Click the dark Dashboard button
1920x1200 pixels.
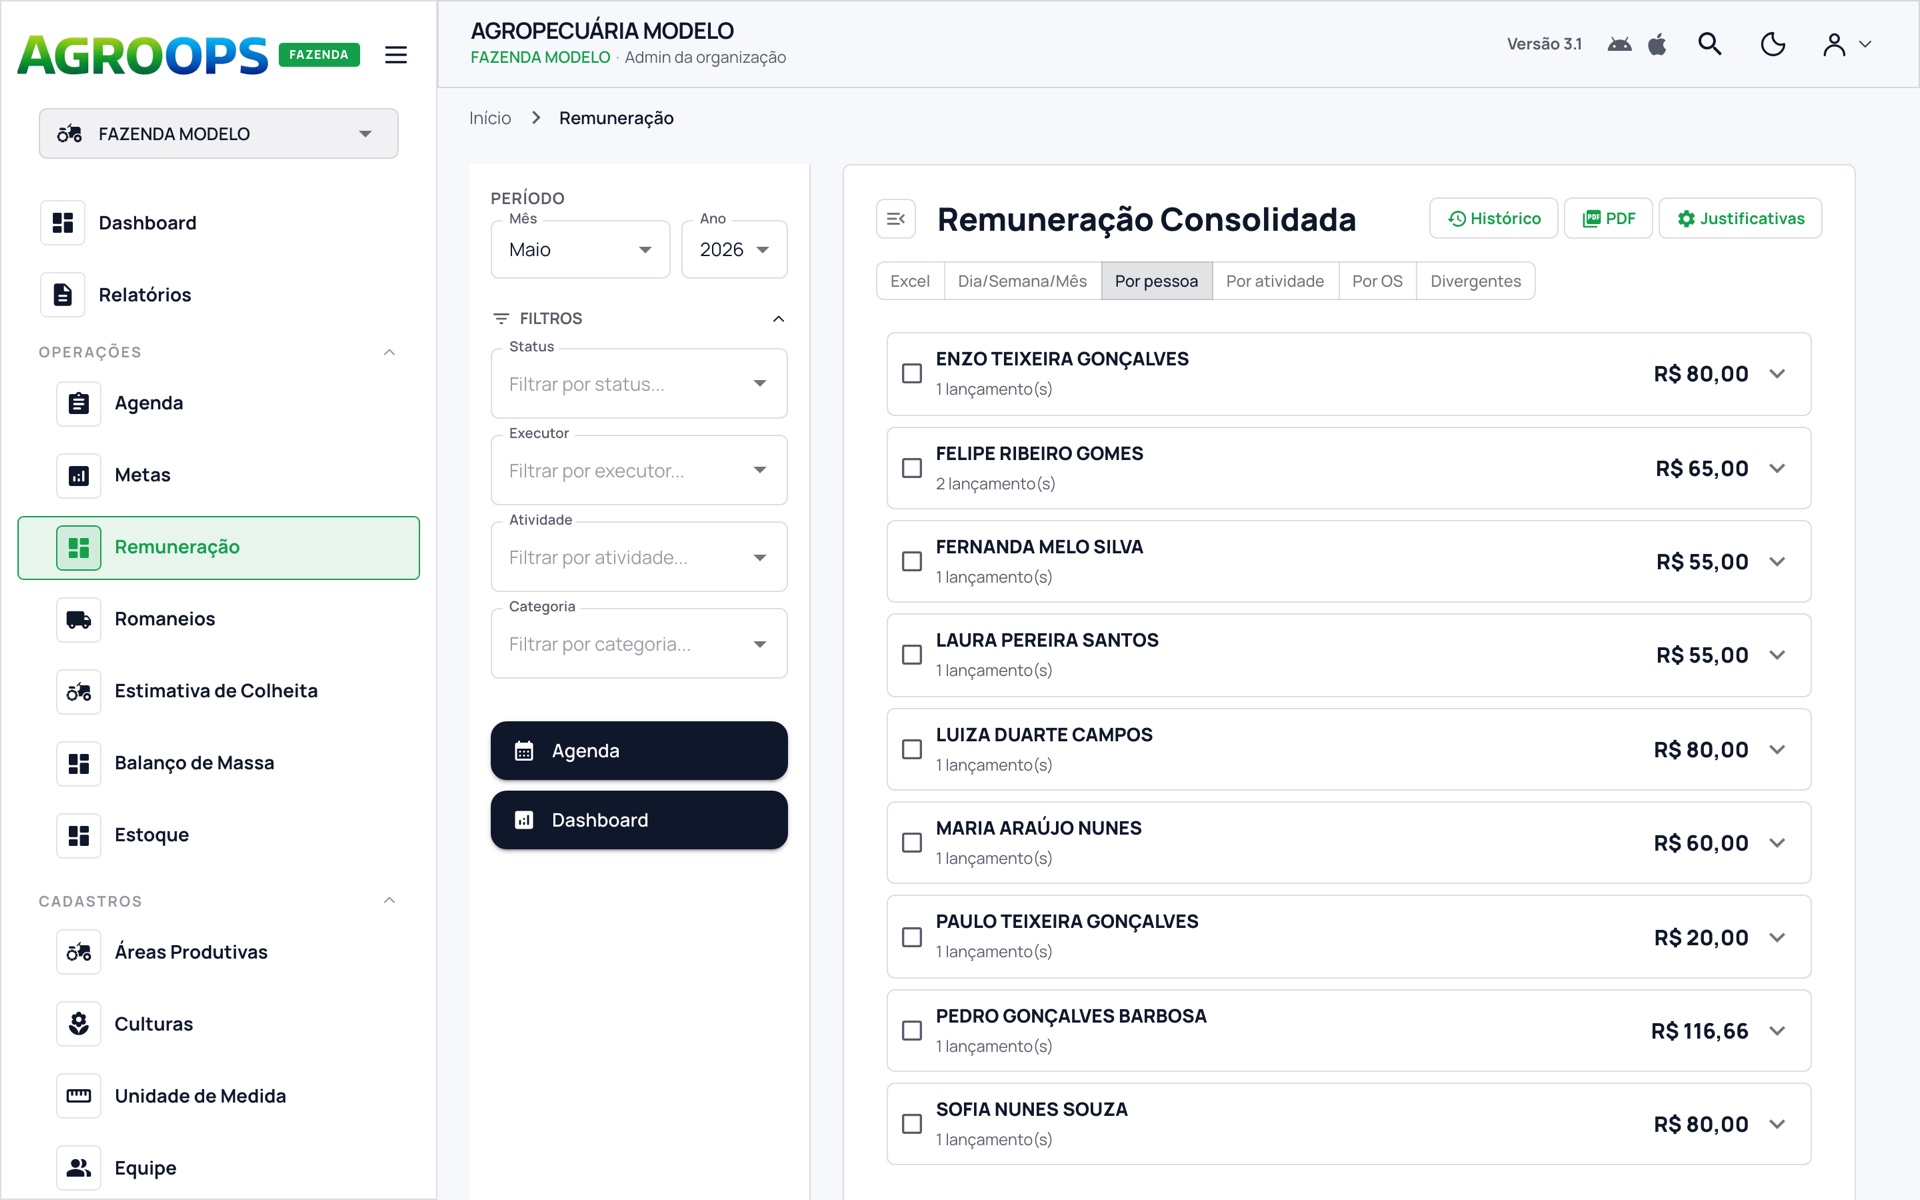(639, 820)
